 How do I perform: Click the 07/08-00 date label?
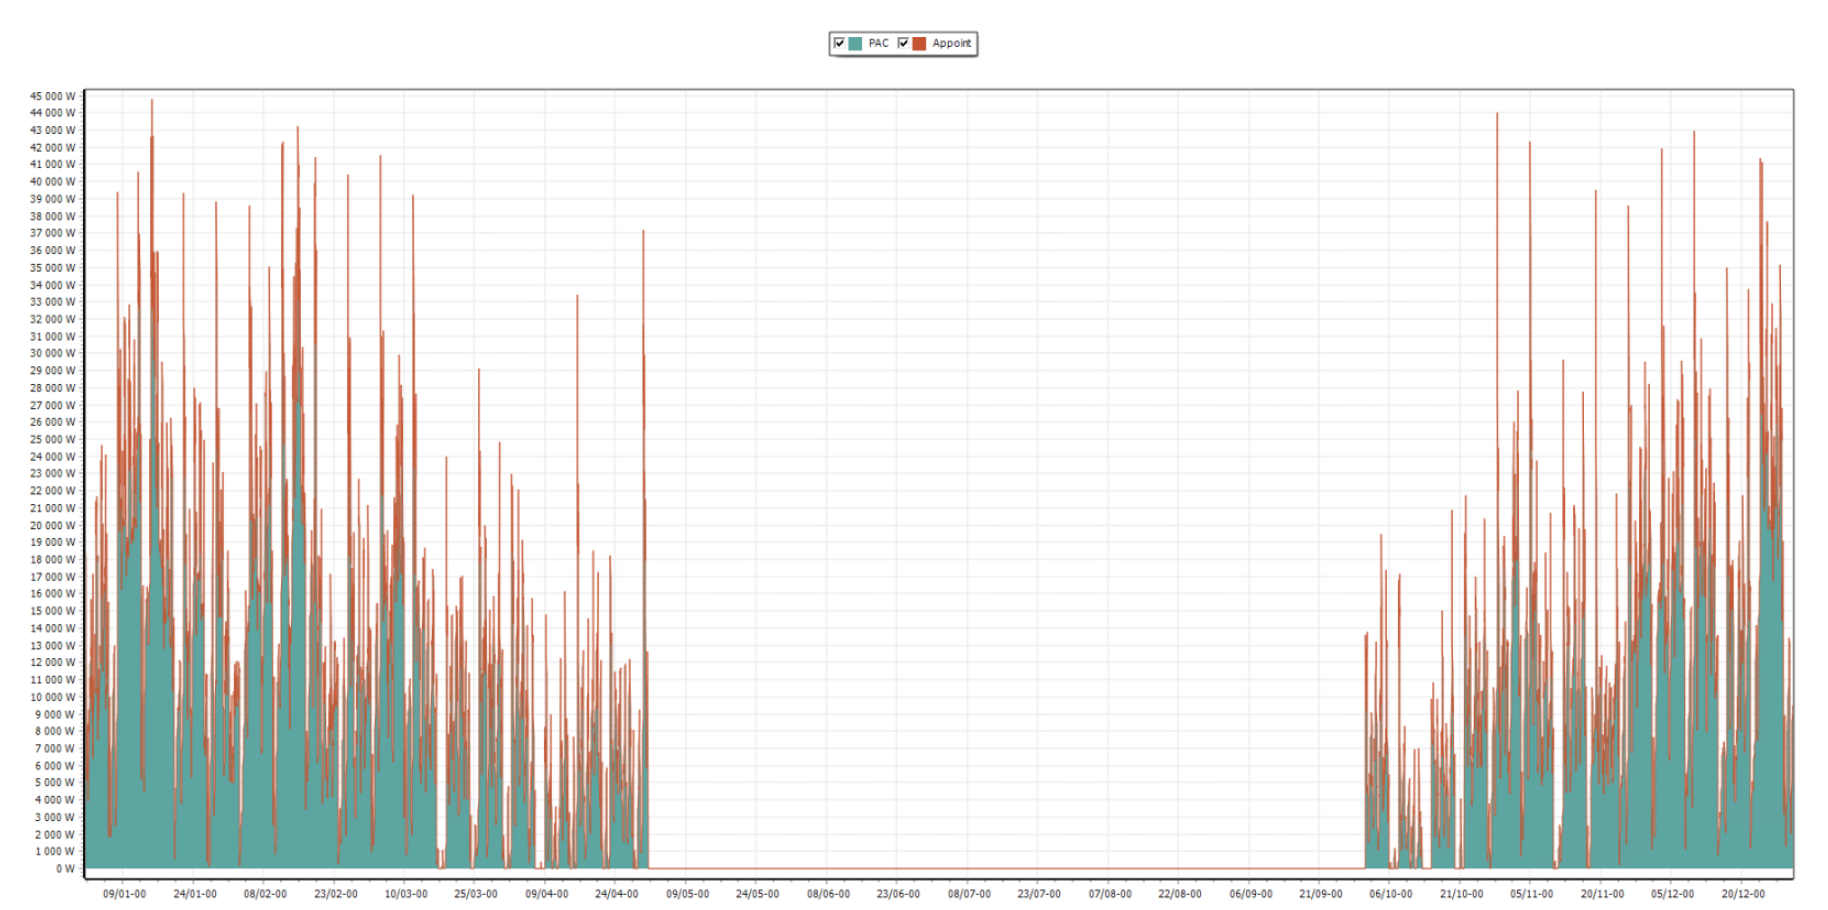[x=1110, y=894]
